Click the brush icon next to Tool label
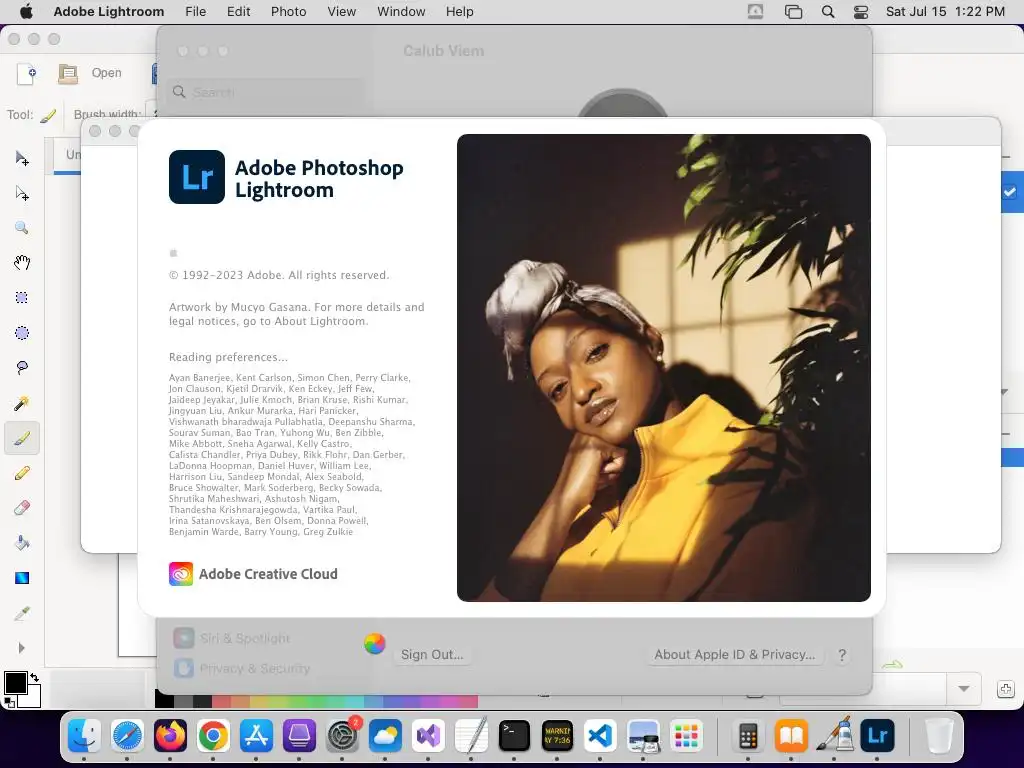This screenshot has width=1024, height=768. (x=48, y=116)
